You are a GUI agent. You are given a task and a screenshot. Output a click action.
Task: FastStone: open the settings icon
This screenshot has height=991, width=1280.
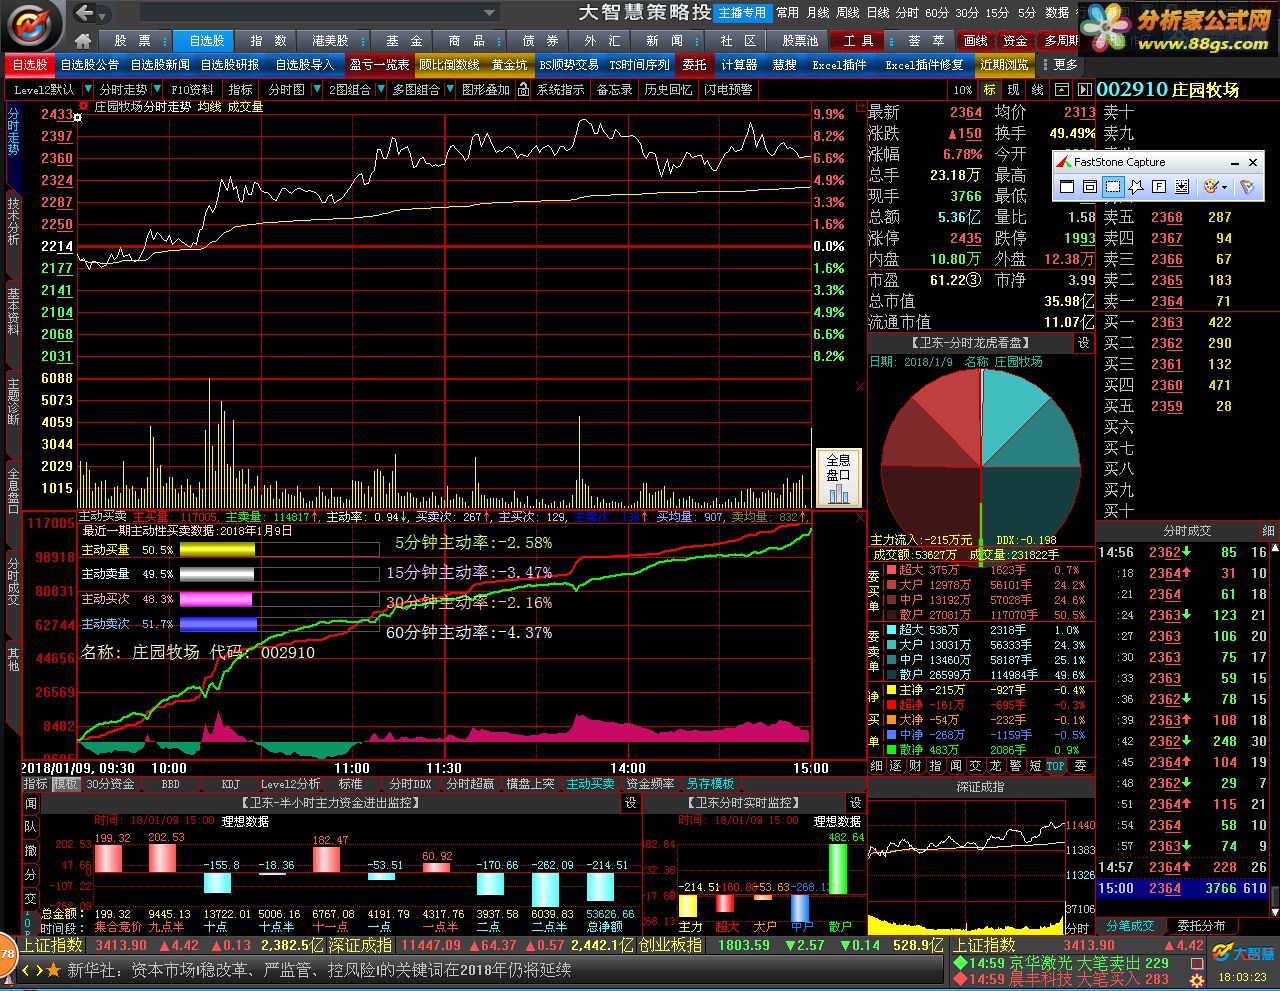(1246, 187)
